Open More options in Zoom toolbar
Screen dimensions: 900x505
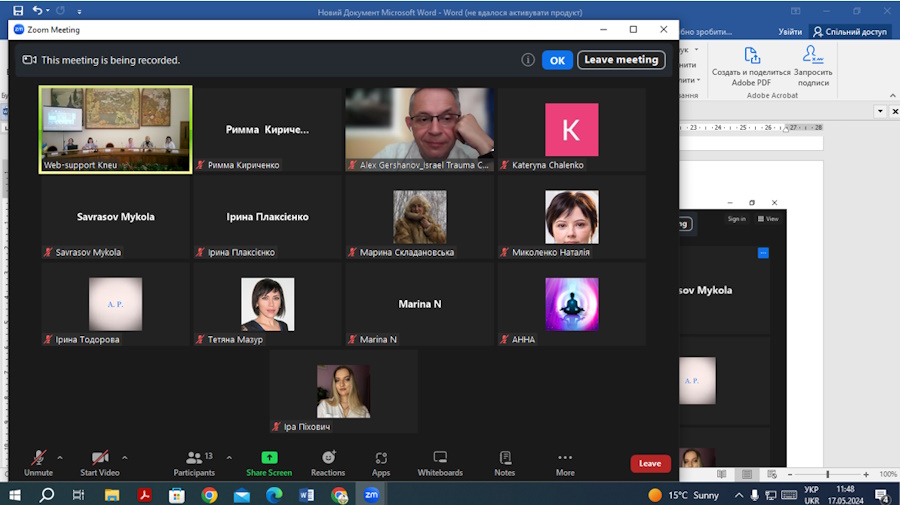[x=565, y=463]
